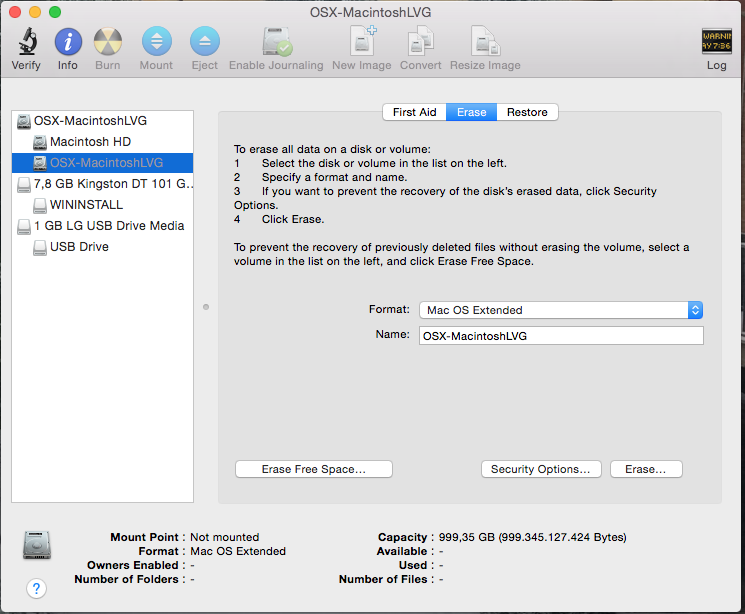
Task: Click the Name text field
Action: 560,336
